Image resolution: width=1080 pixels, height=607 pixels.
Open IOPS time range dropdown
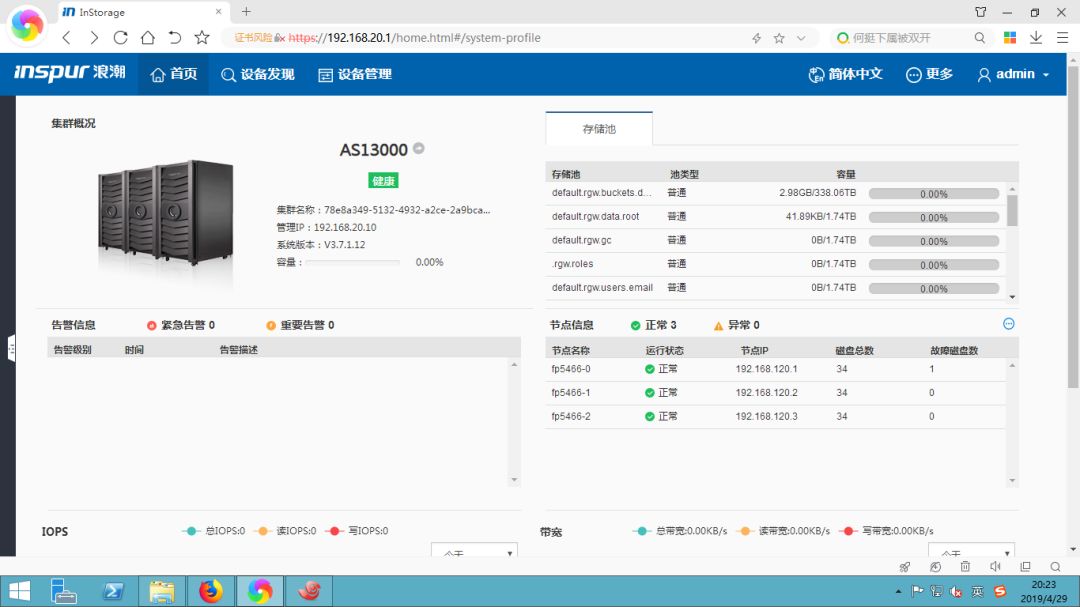coord(474,551)
